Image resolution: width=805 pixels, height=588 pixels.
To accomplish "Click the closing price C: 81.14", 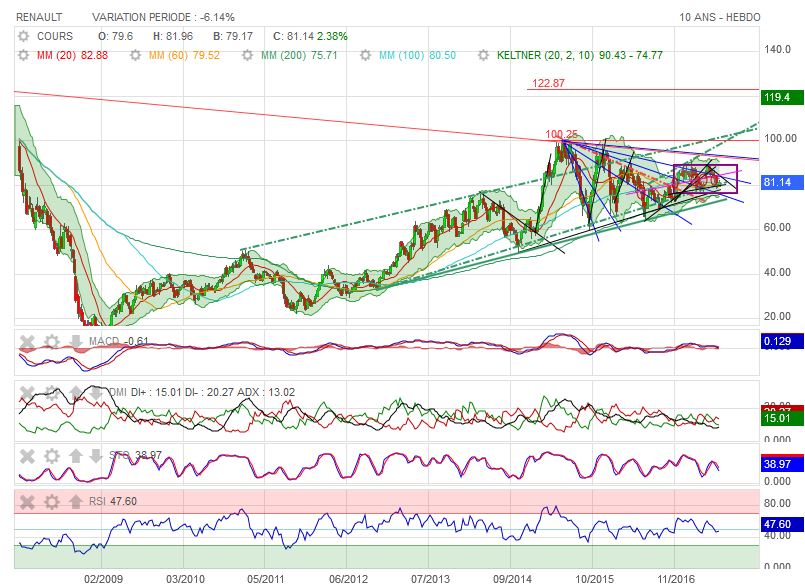I will [x=293, y=36].
